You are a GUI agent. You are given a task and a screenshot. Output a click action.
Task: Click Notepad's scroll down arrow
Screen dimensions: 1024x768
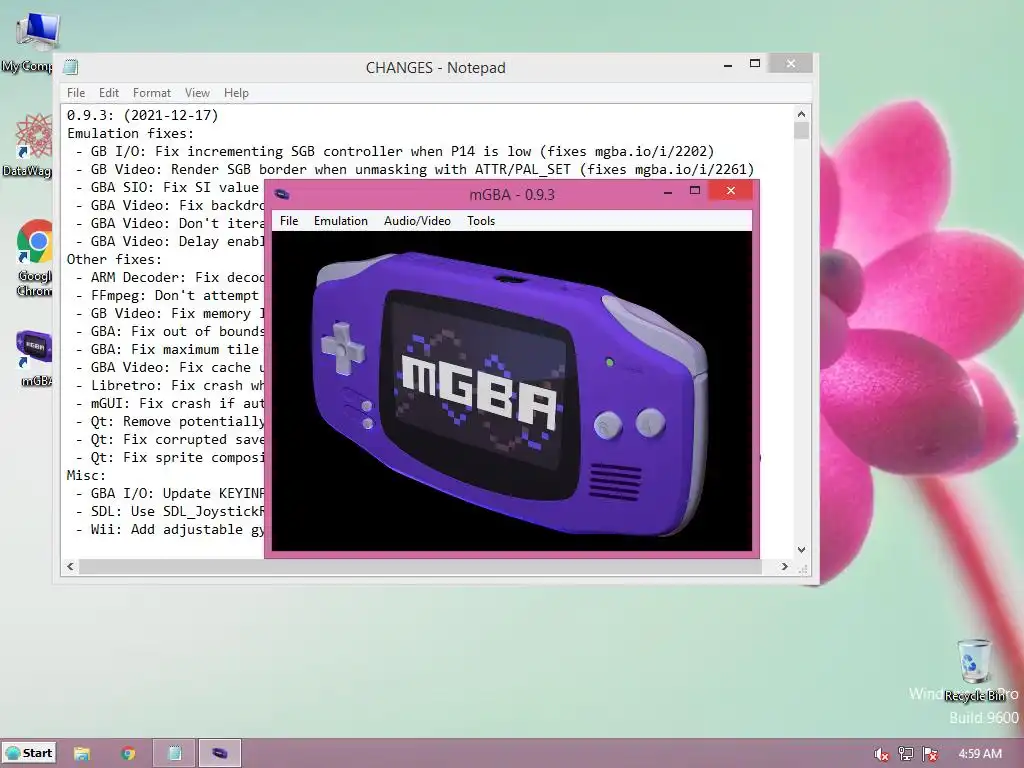(x=801, y=550)
